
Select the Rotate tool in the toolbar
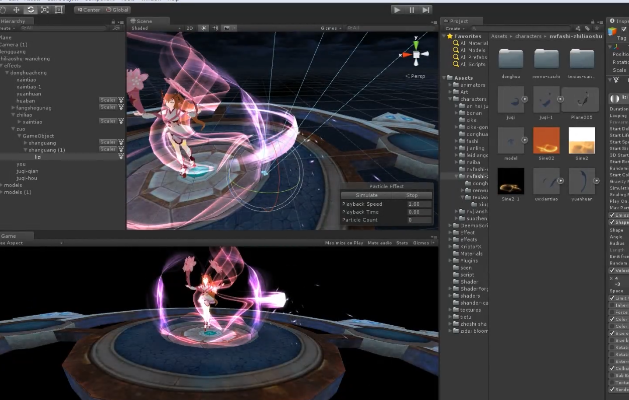30,10
